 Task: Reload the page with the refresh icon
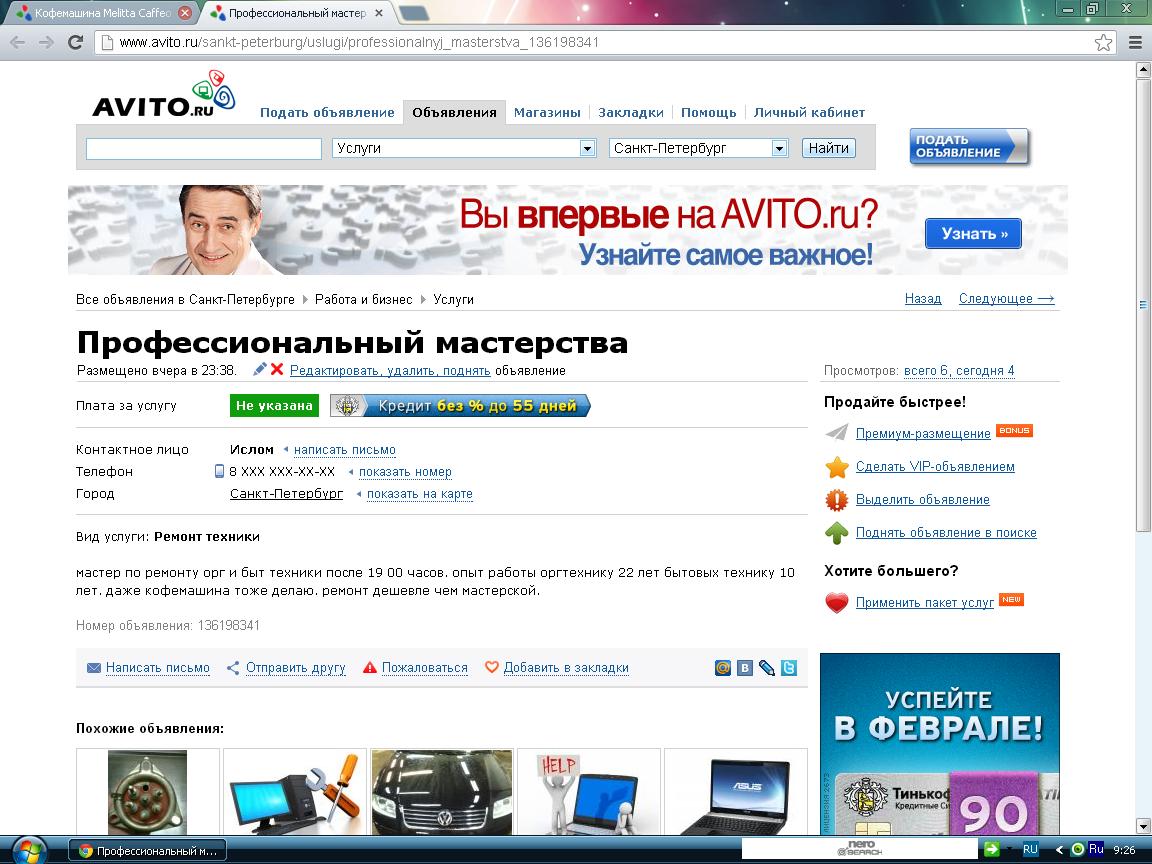click(75, 43)
